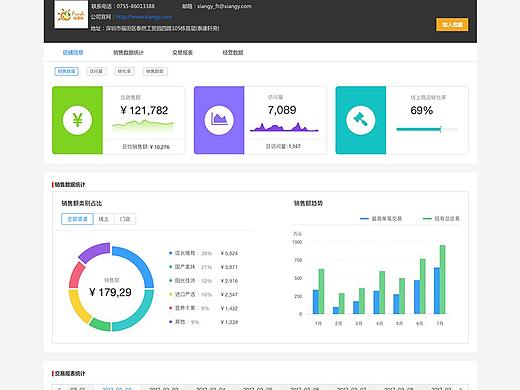This screenshot has width=520, height=390.
Task: Click the orange fruit shop logo
Action: 71,15
